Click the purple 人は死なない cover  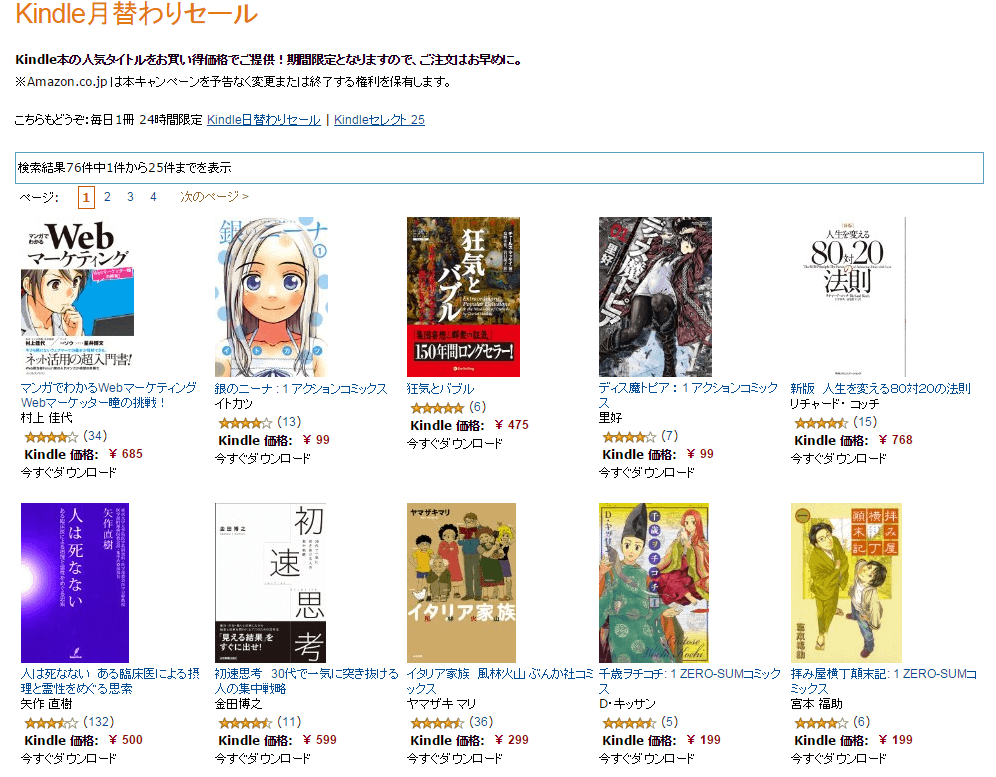click(75, 583)
